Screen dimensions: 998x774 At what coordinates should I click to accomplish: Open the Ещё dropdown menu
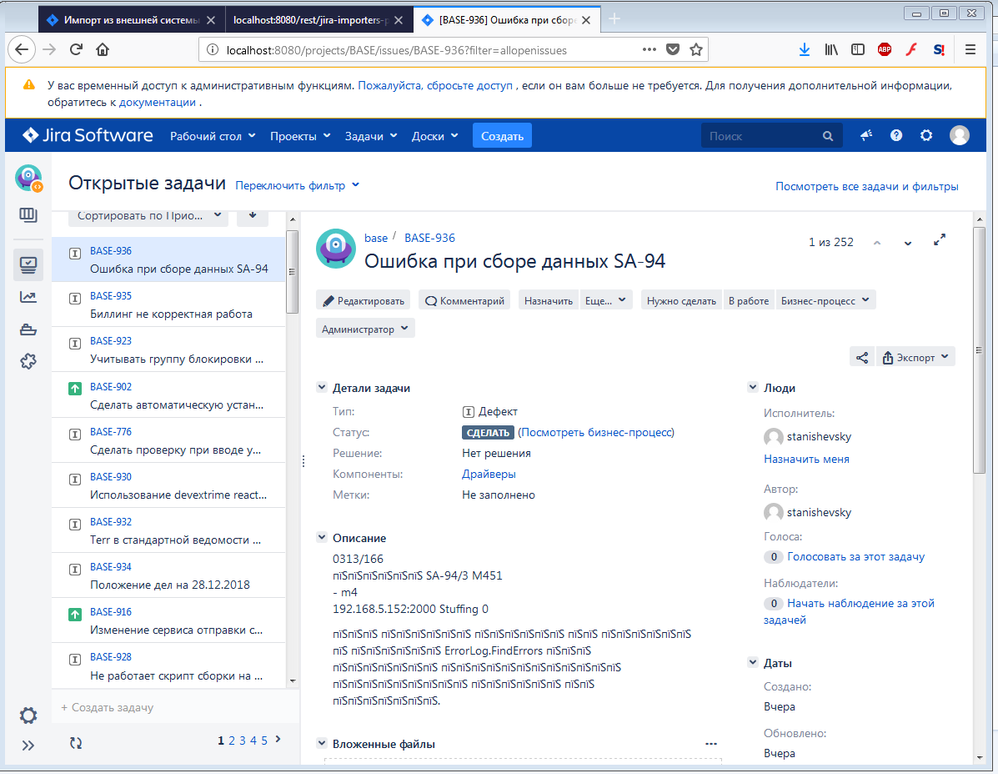pyautogui.click(x=606, y=299)
